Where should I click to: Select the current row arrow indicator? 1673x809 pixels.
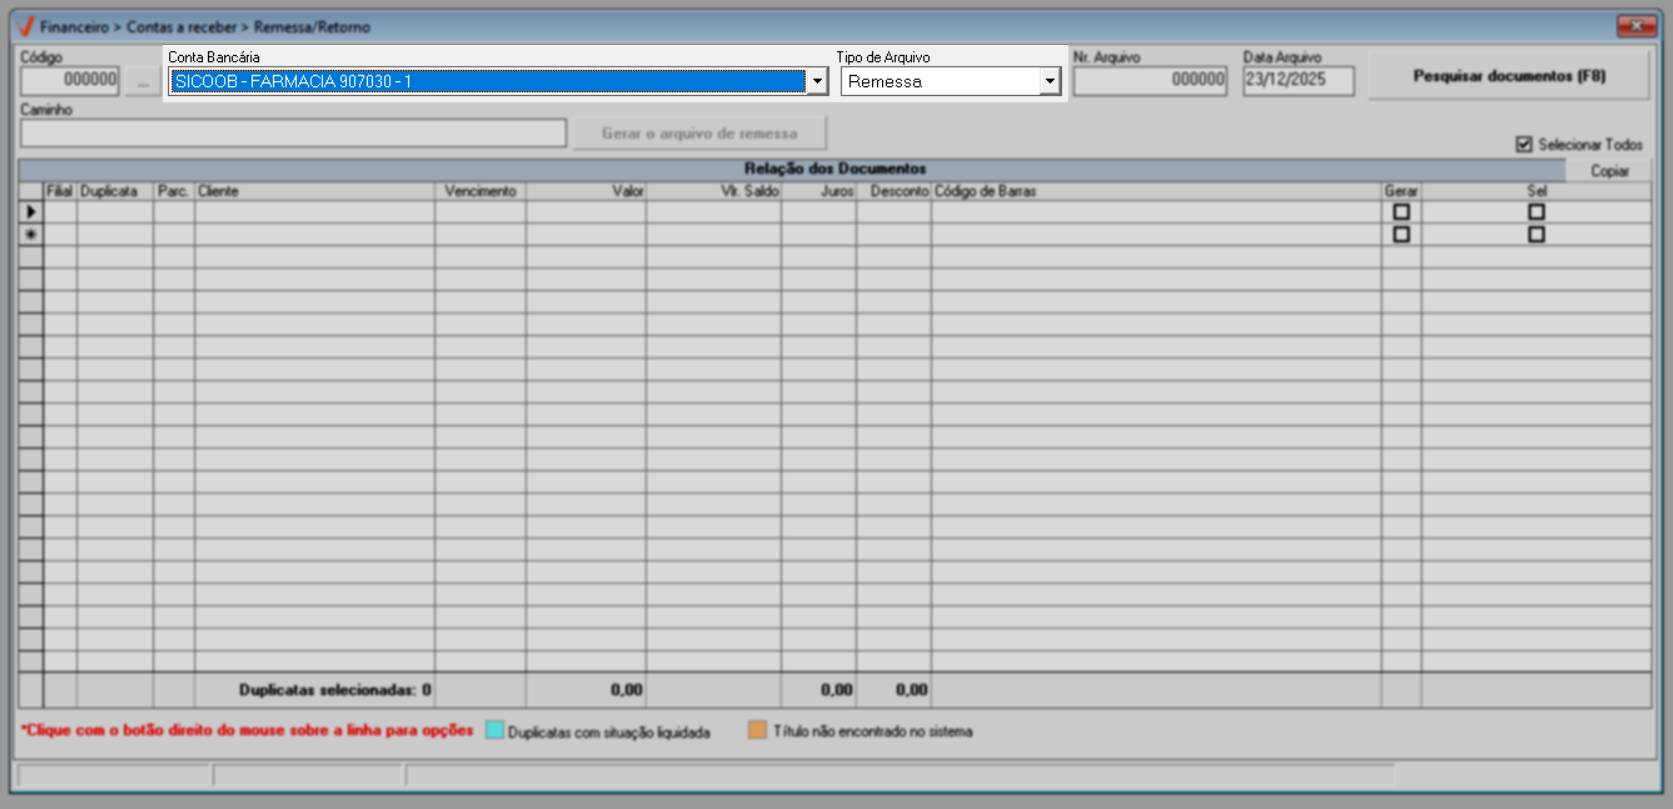31,212
